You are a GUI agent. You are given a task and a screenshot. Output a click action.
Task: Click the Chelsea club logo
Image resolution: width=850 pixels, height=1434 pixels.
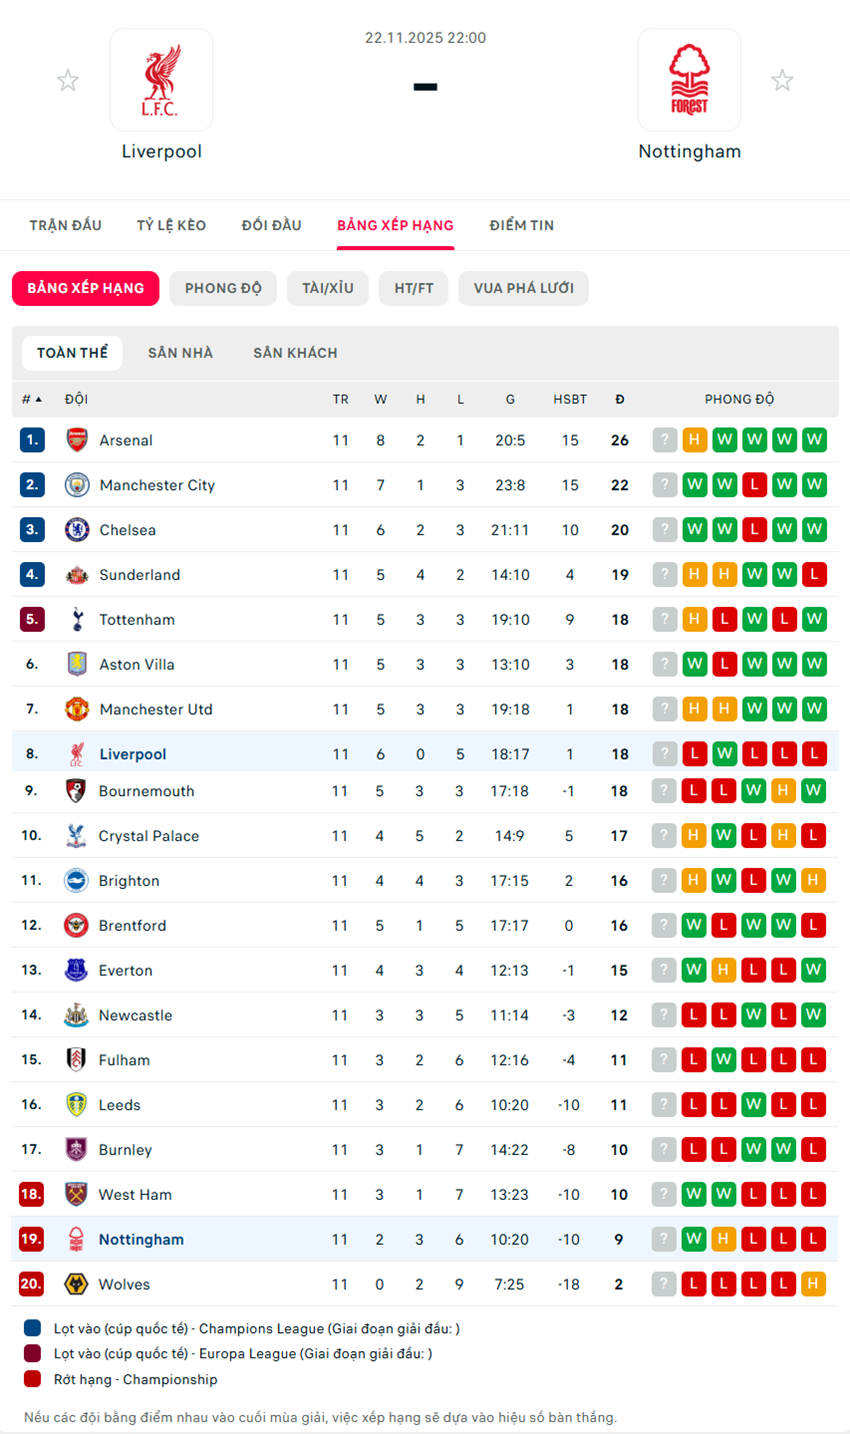(x=77, y=530)
